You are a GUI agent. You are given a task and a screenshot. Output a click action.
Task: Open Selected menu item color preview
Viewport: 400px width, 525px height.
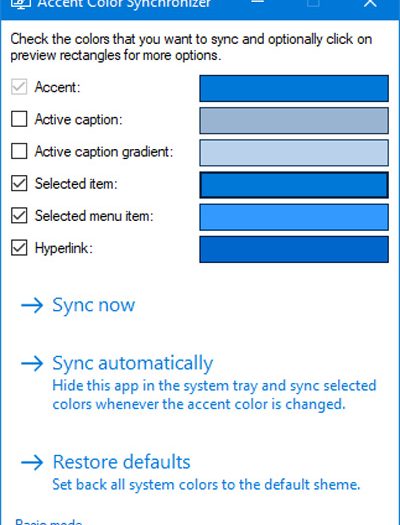[x=294, y=217]
